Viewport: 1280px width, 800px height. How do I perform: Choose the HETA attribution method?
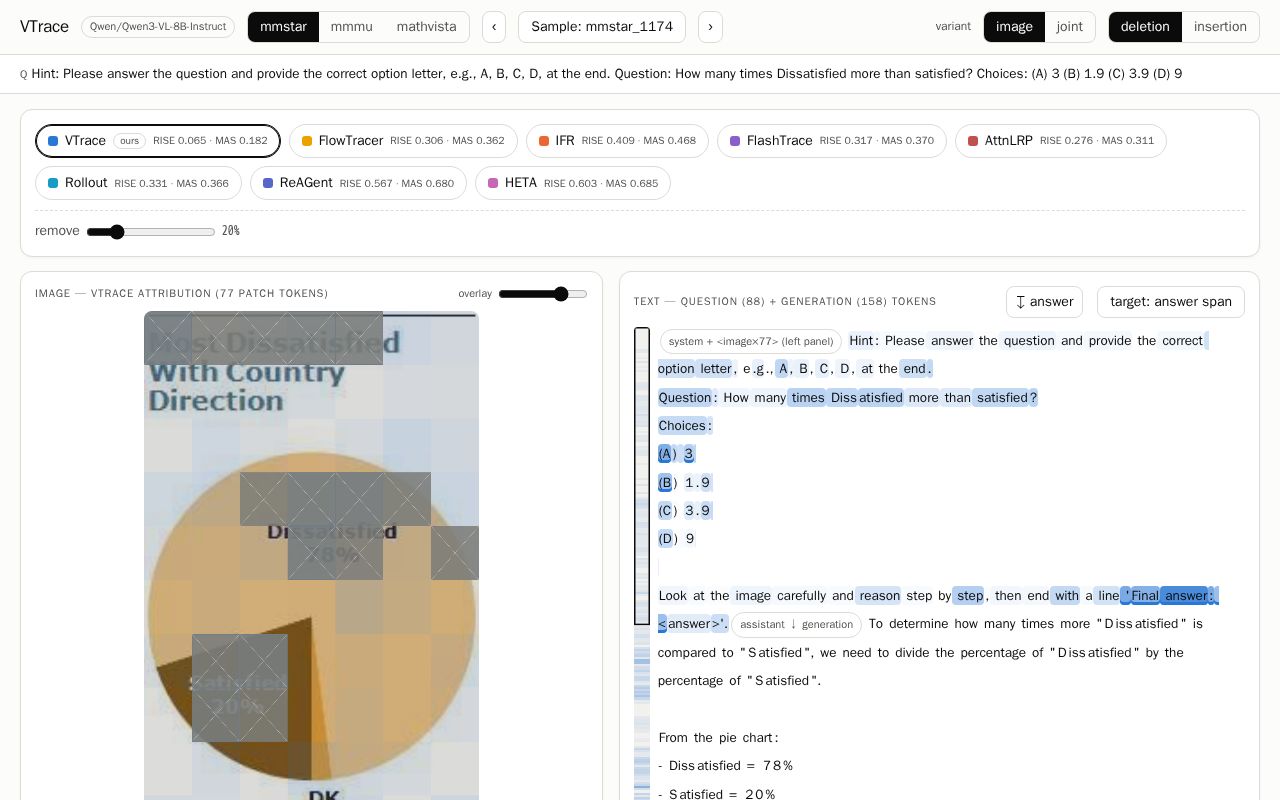click(573, 183)
